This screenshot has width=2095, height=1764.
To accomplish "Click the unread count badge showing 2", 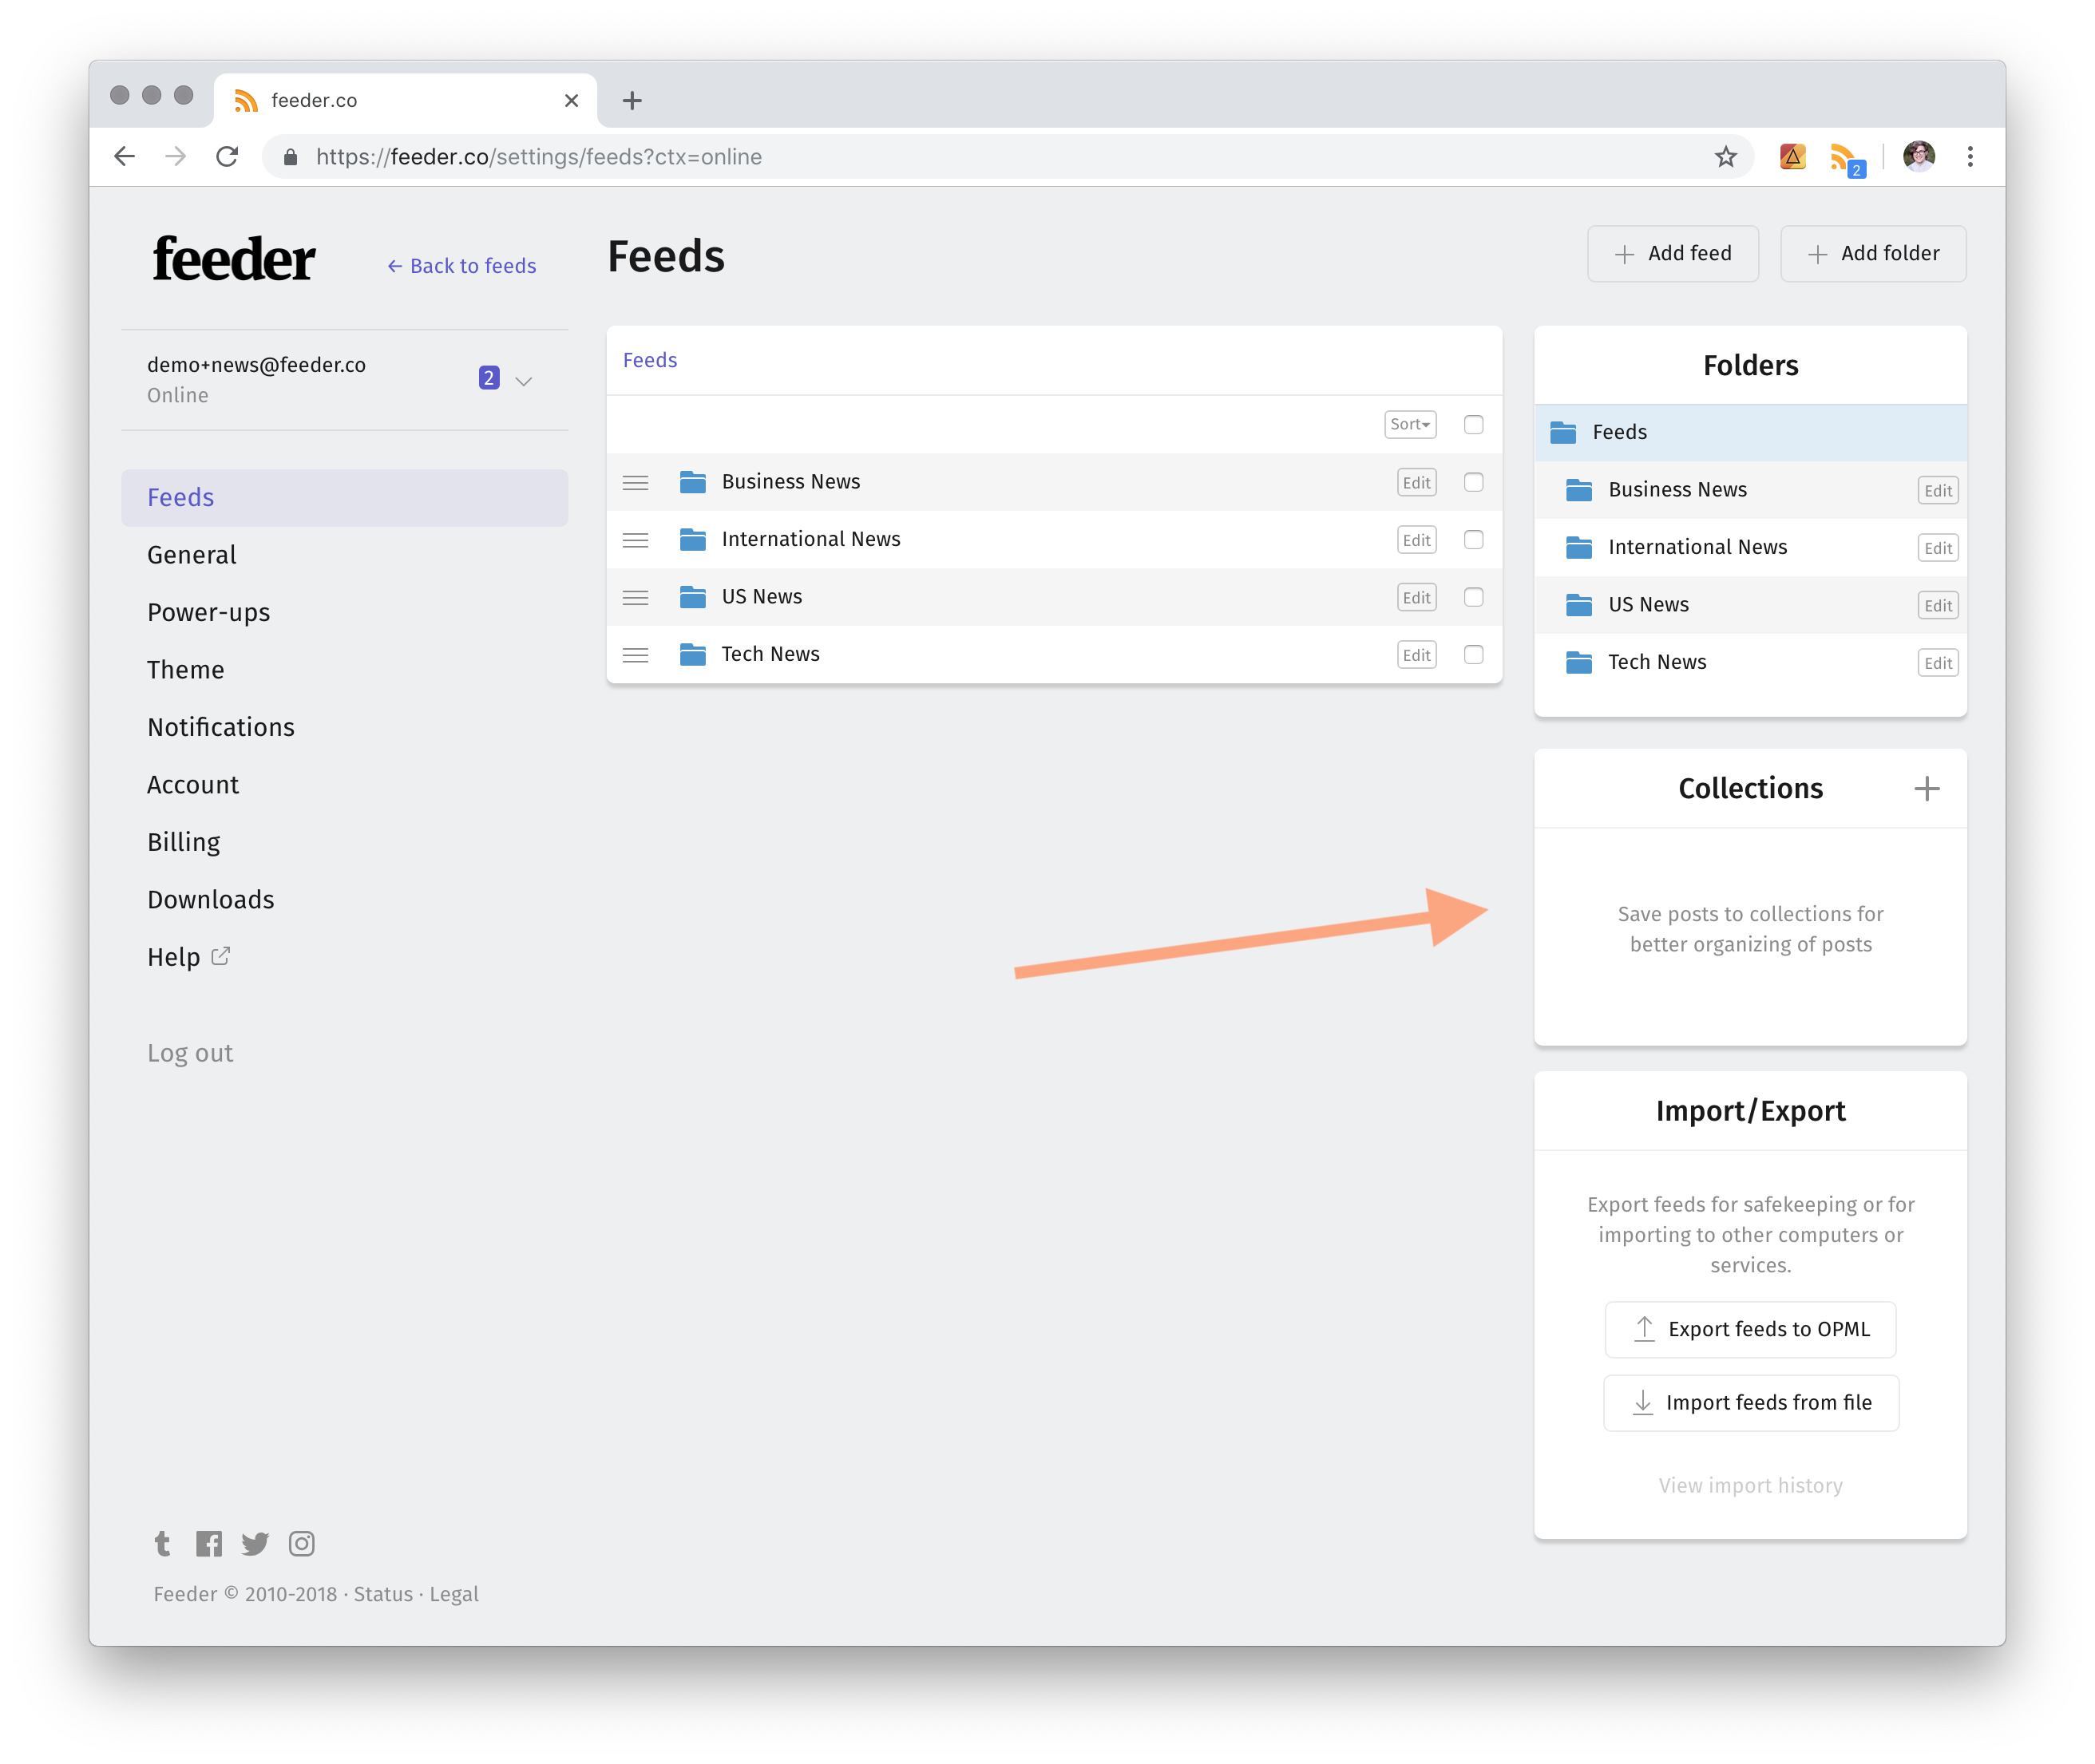I will click(488, 378).
